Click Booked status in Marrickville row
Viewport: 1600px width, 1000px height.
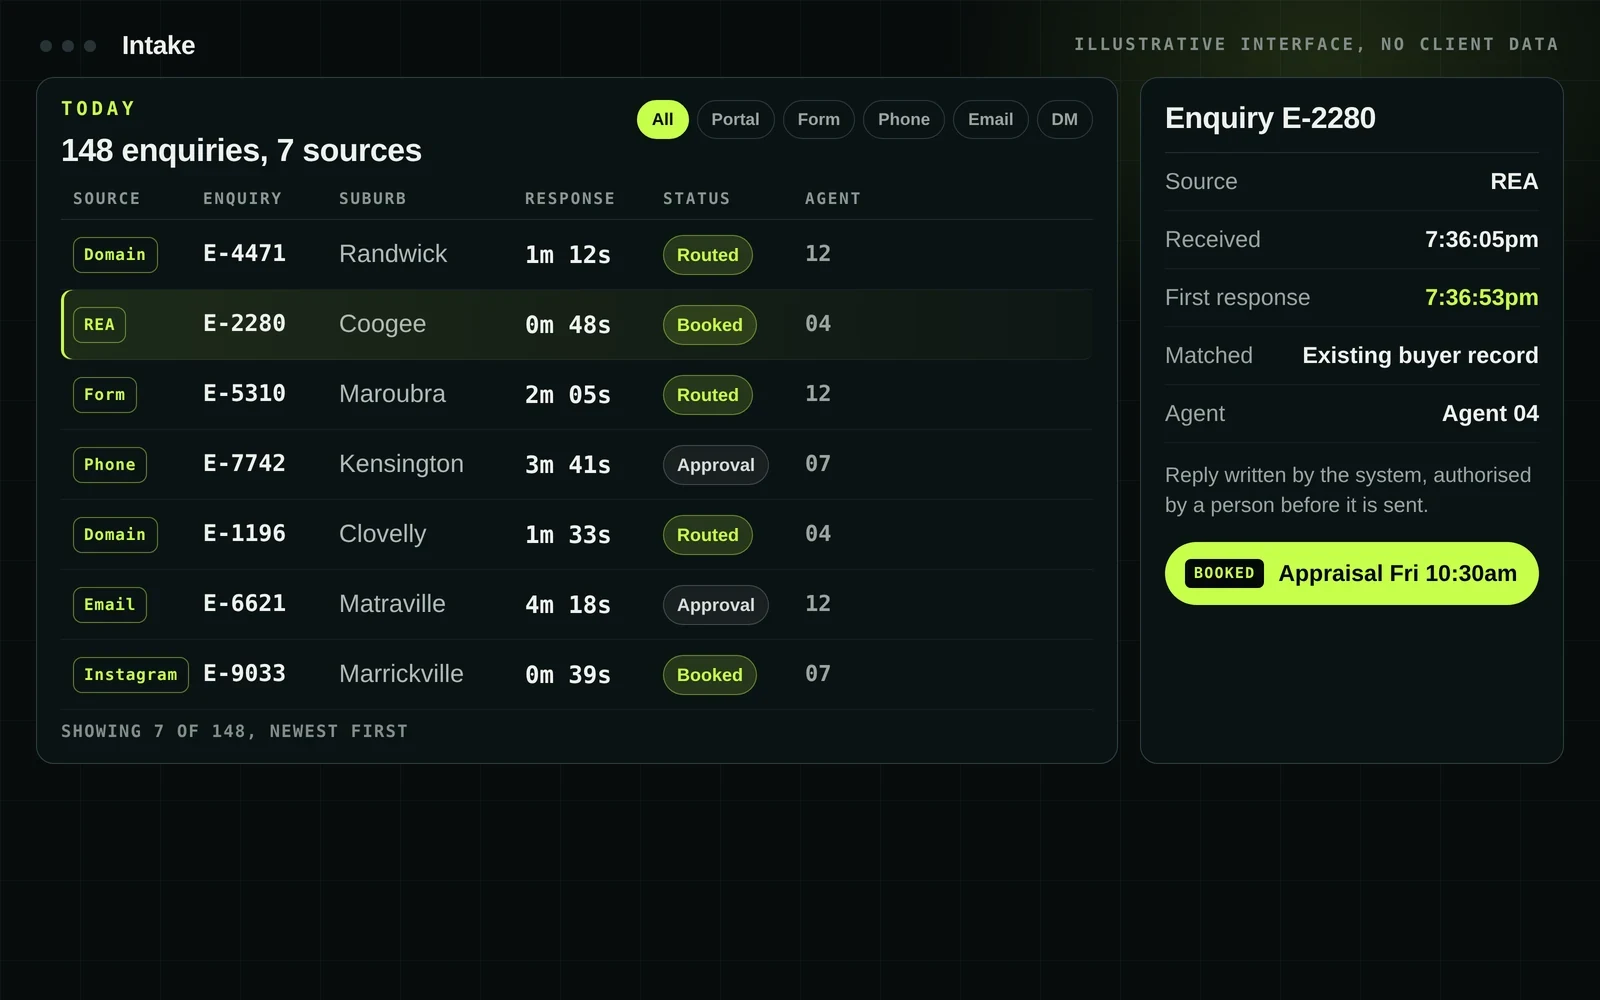pyautogui.click(x=709, y=675)
